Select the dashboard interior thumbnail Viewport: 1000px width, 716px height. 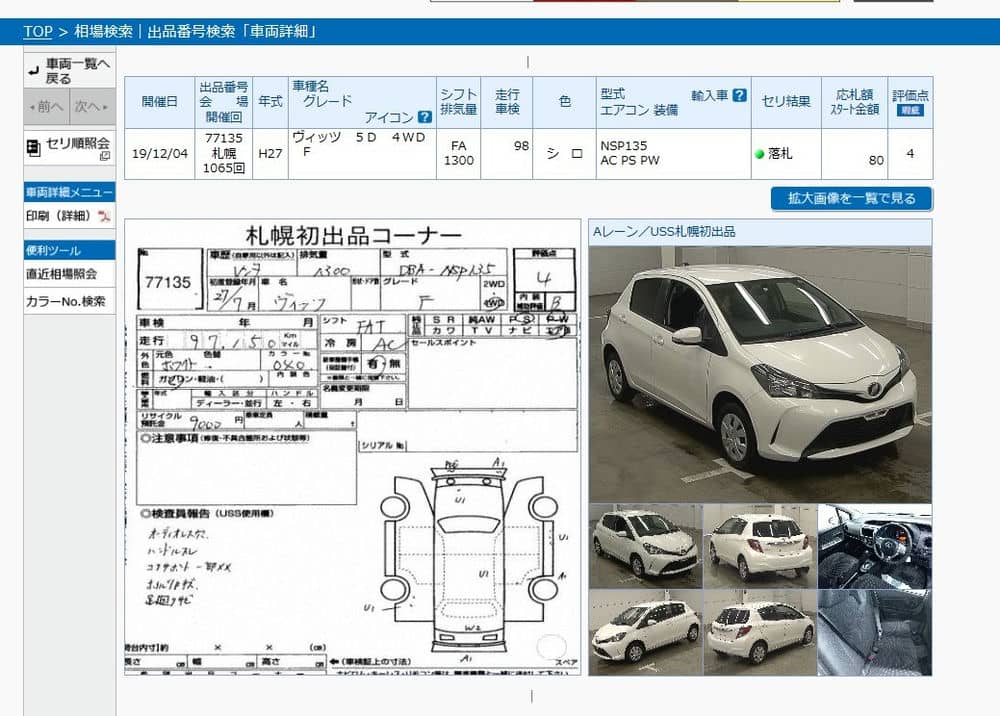pyautogui.click(x=874, y=545)
